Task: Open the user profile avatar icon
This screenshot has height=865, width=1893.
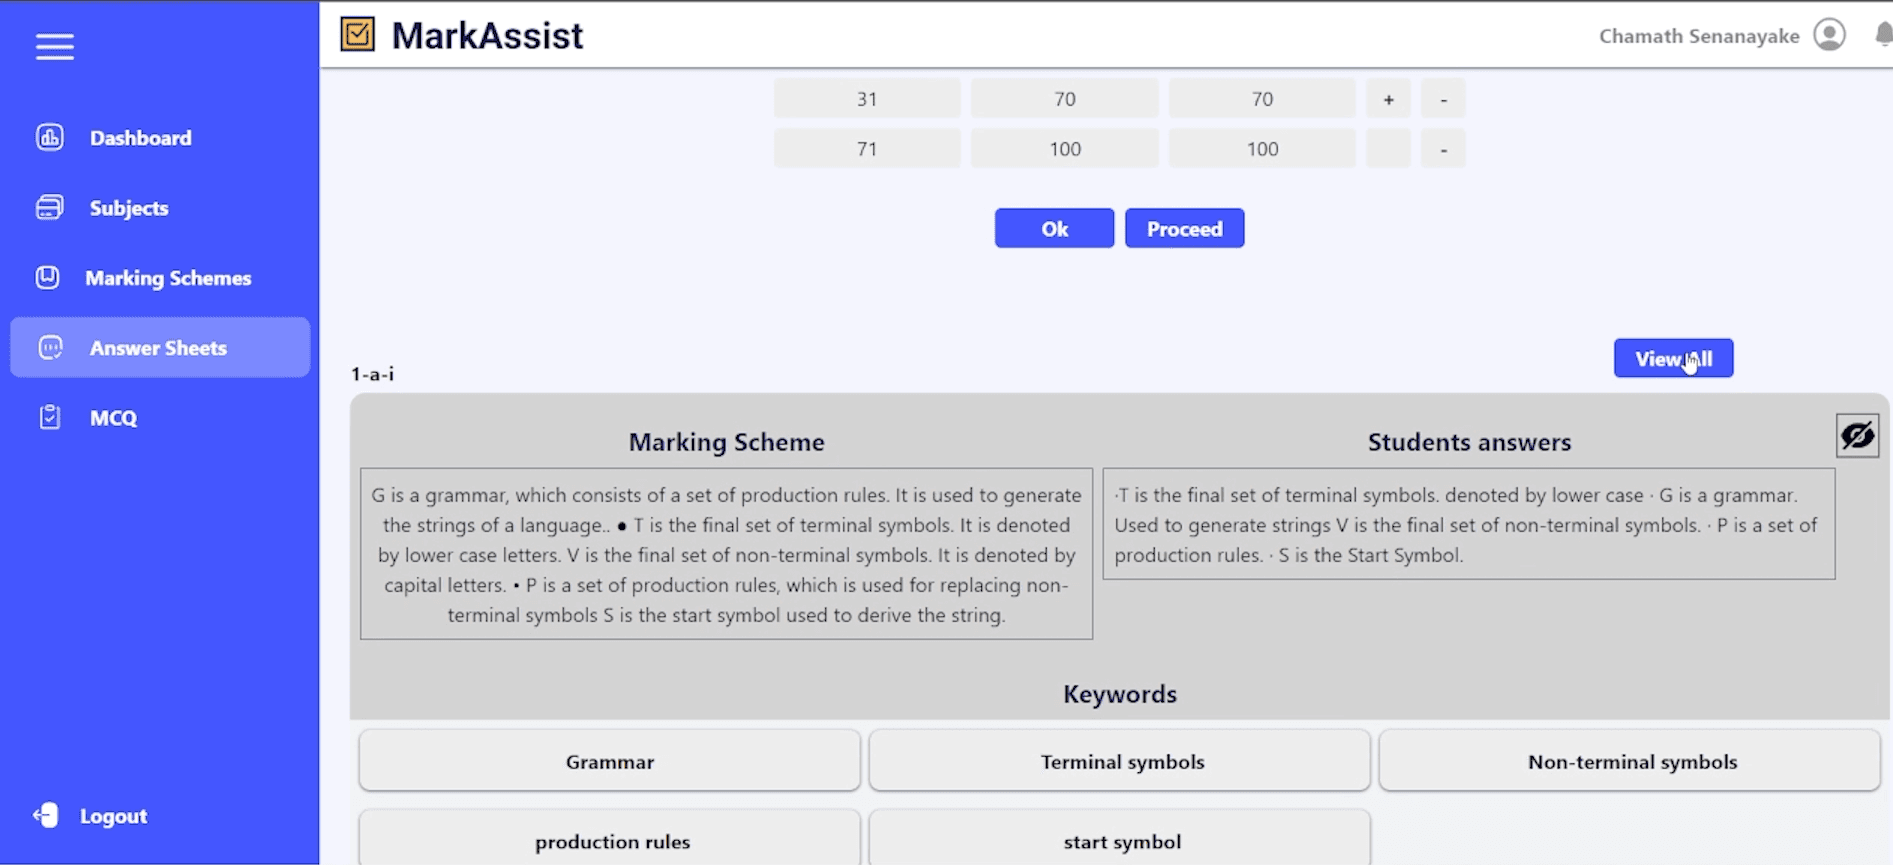Action: click(x=1829, y=35)
